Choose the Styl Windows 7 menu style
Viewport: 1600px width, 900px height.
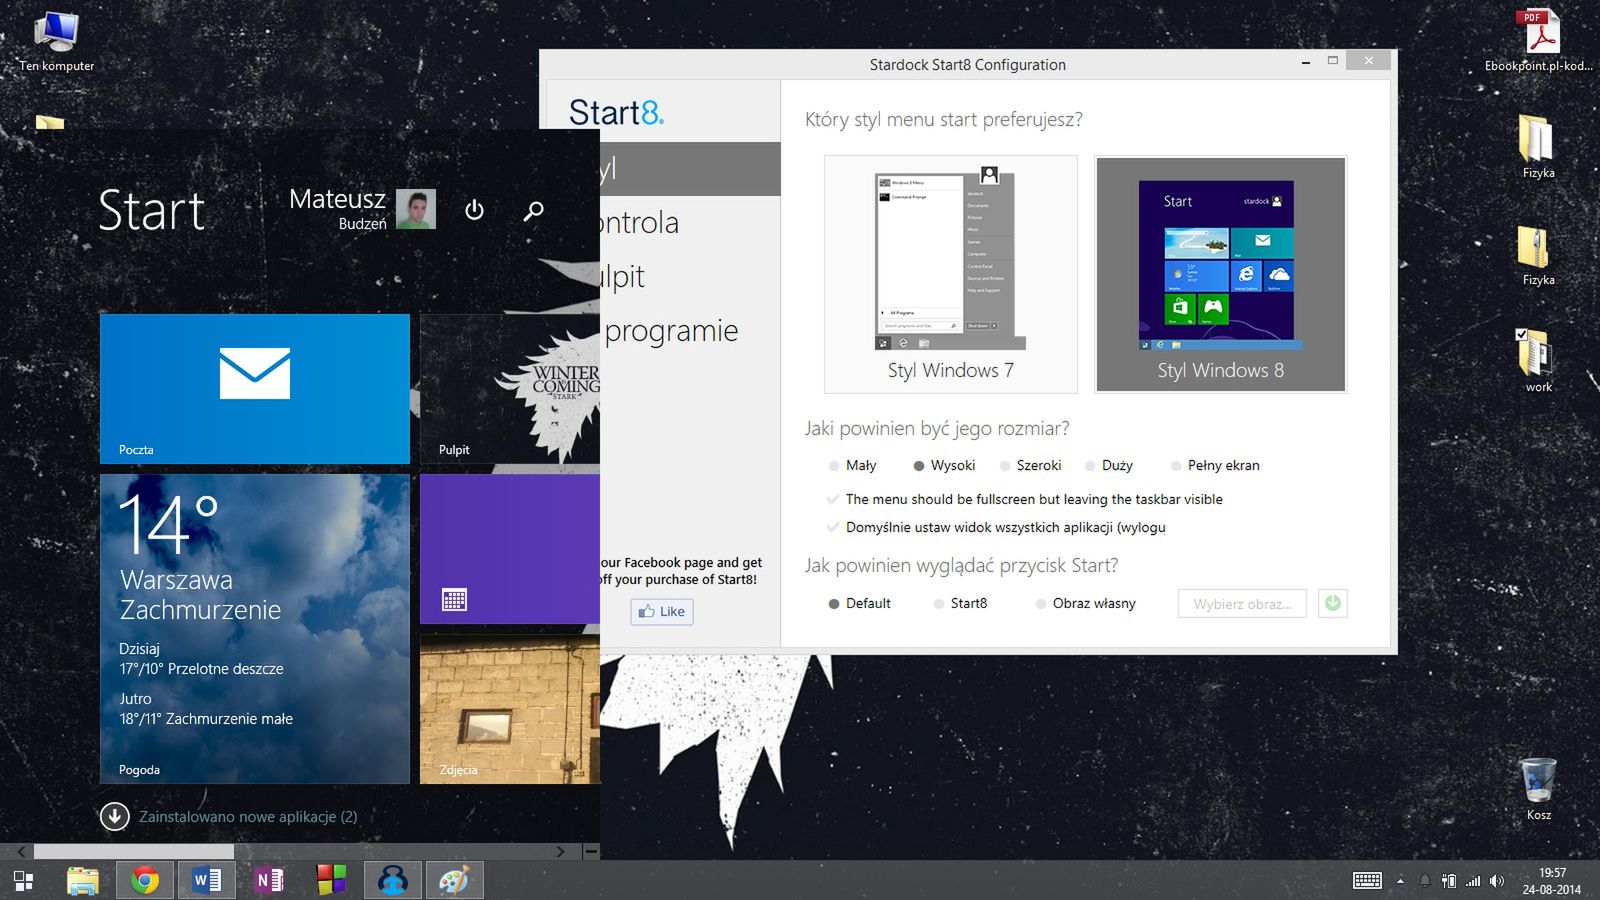[x=951, y=274]
